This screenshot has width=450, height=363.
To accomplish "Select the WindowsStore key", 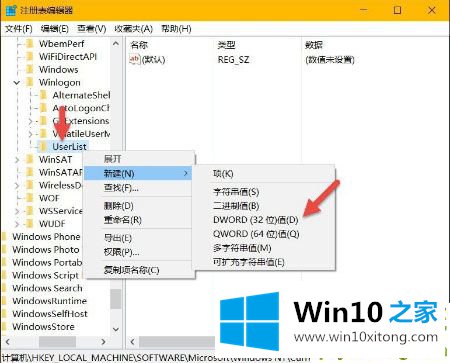I will pyautogui.click(x=43, y=327).
